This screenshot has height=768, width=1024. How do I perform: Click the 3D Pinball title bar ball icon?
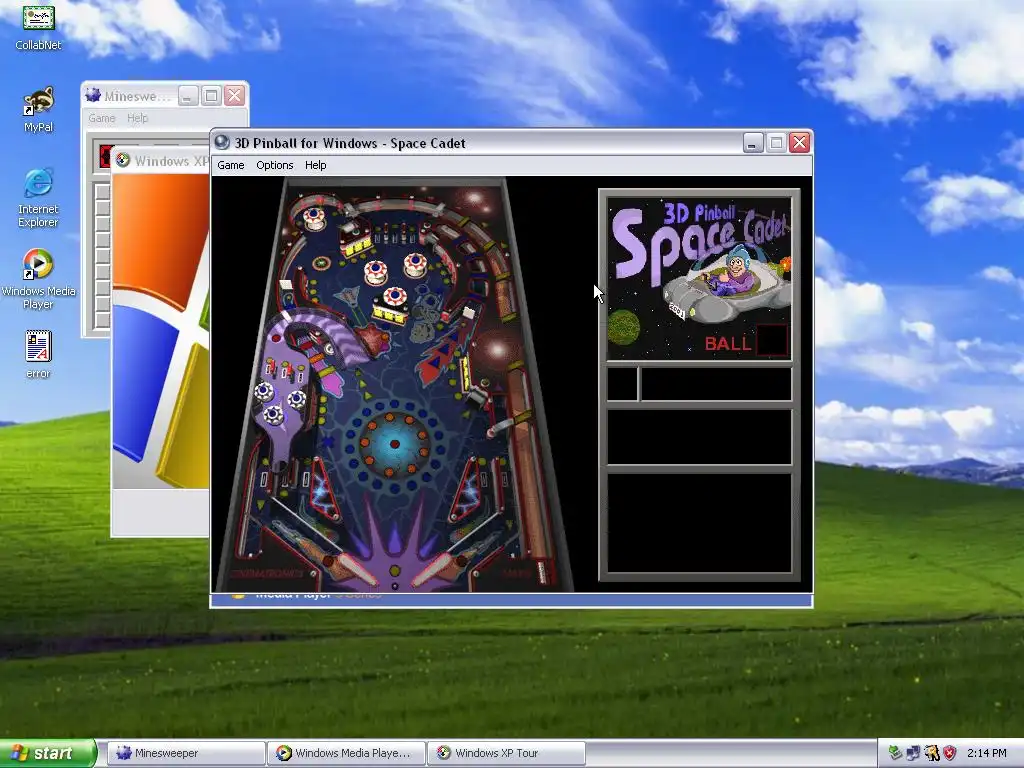pos(222,142)
